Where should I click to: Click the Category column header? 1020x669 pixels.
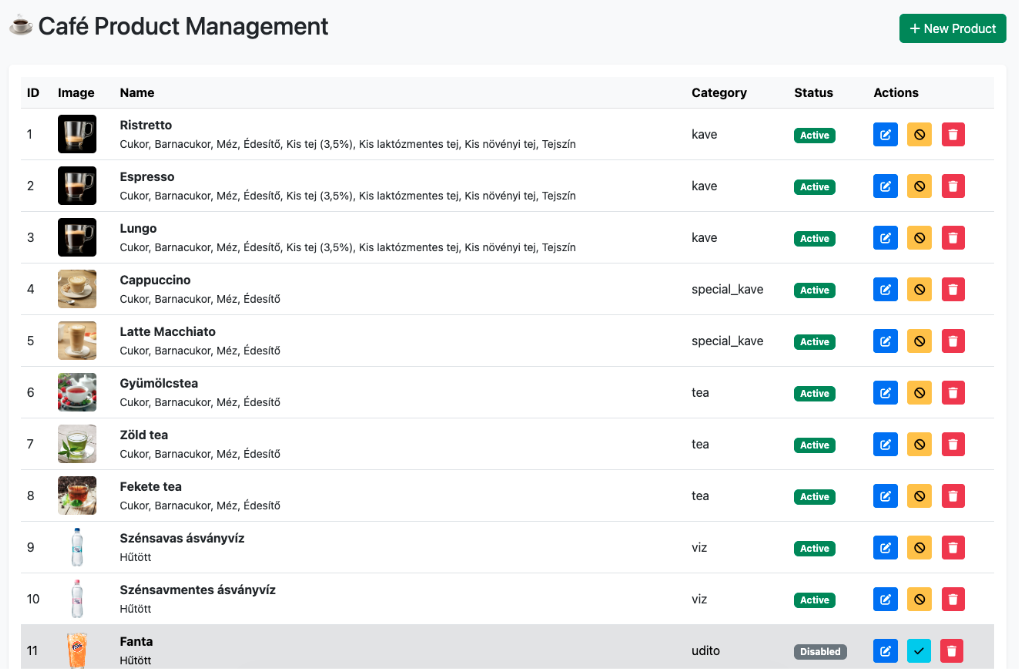719,93
